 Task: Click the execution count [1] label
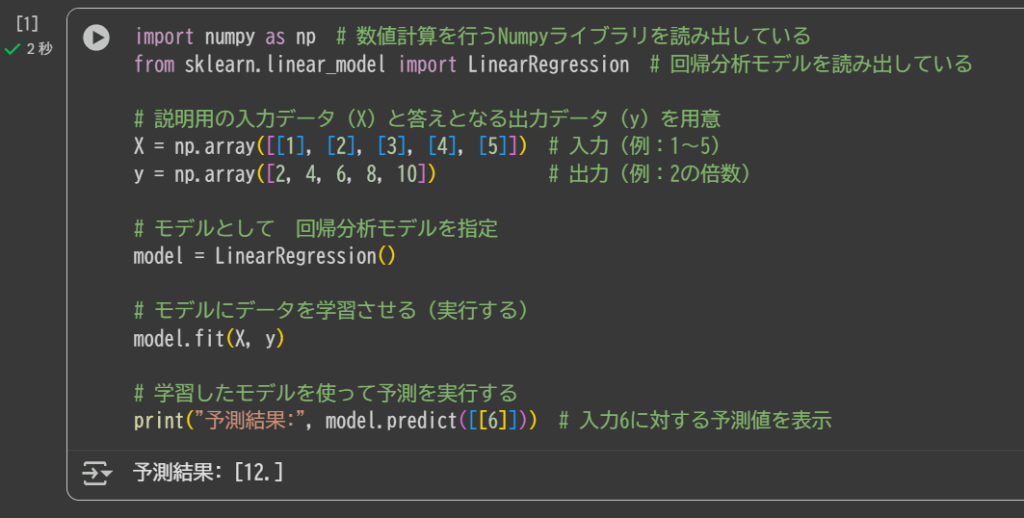point(27,24)
